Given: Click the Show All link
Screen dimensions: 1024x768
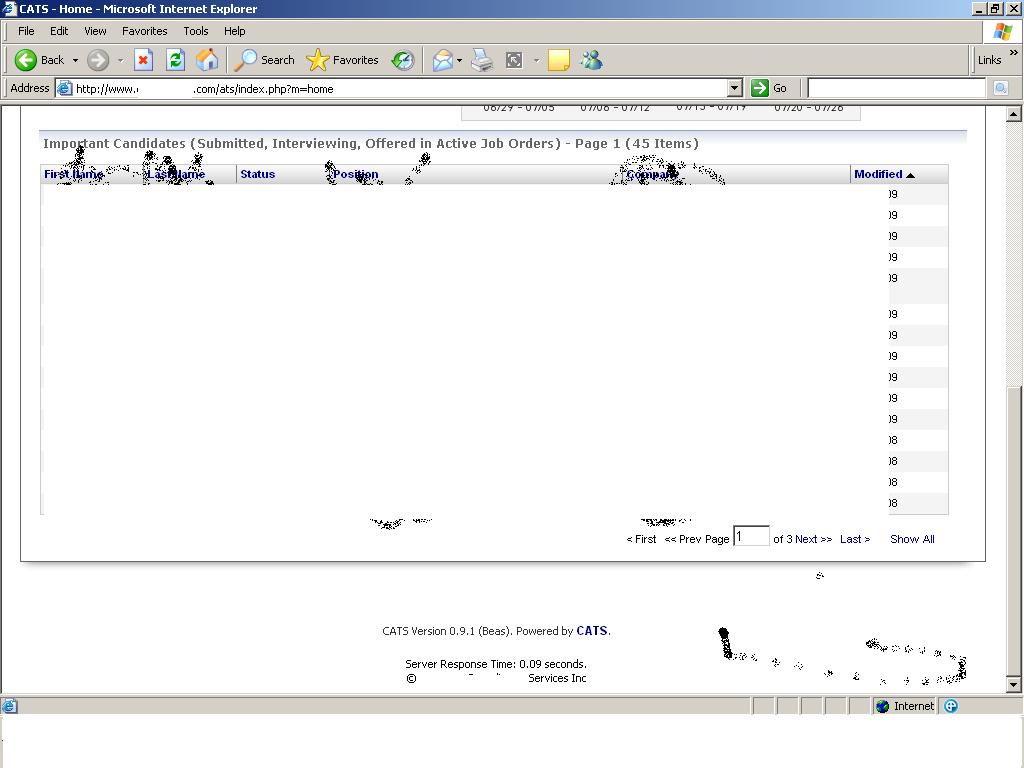Looking at the screenshot, I should point(912,539).
